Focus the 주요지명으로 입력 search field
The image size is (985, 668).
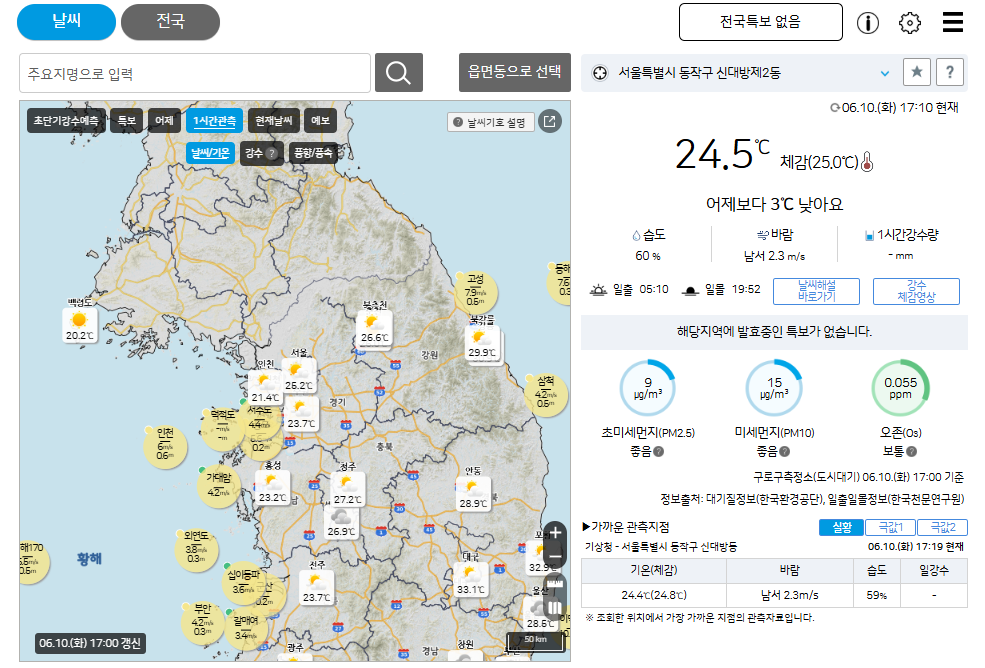point(195,73)
